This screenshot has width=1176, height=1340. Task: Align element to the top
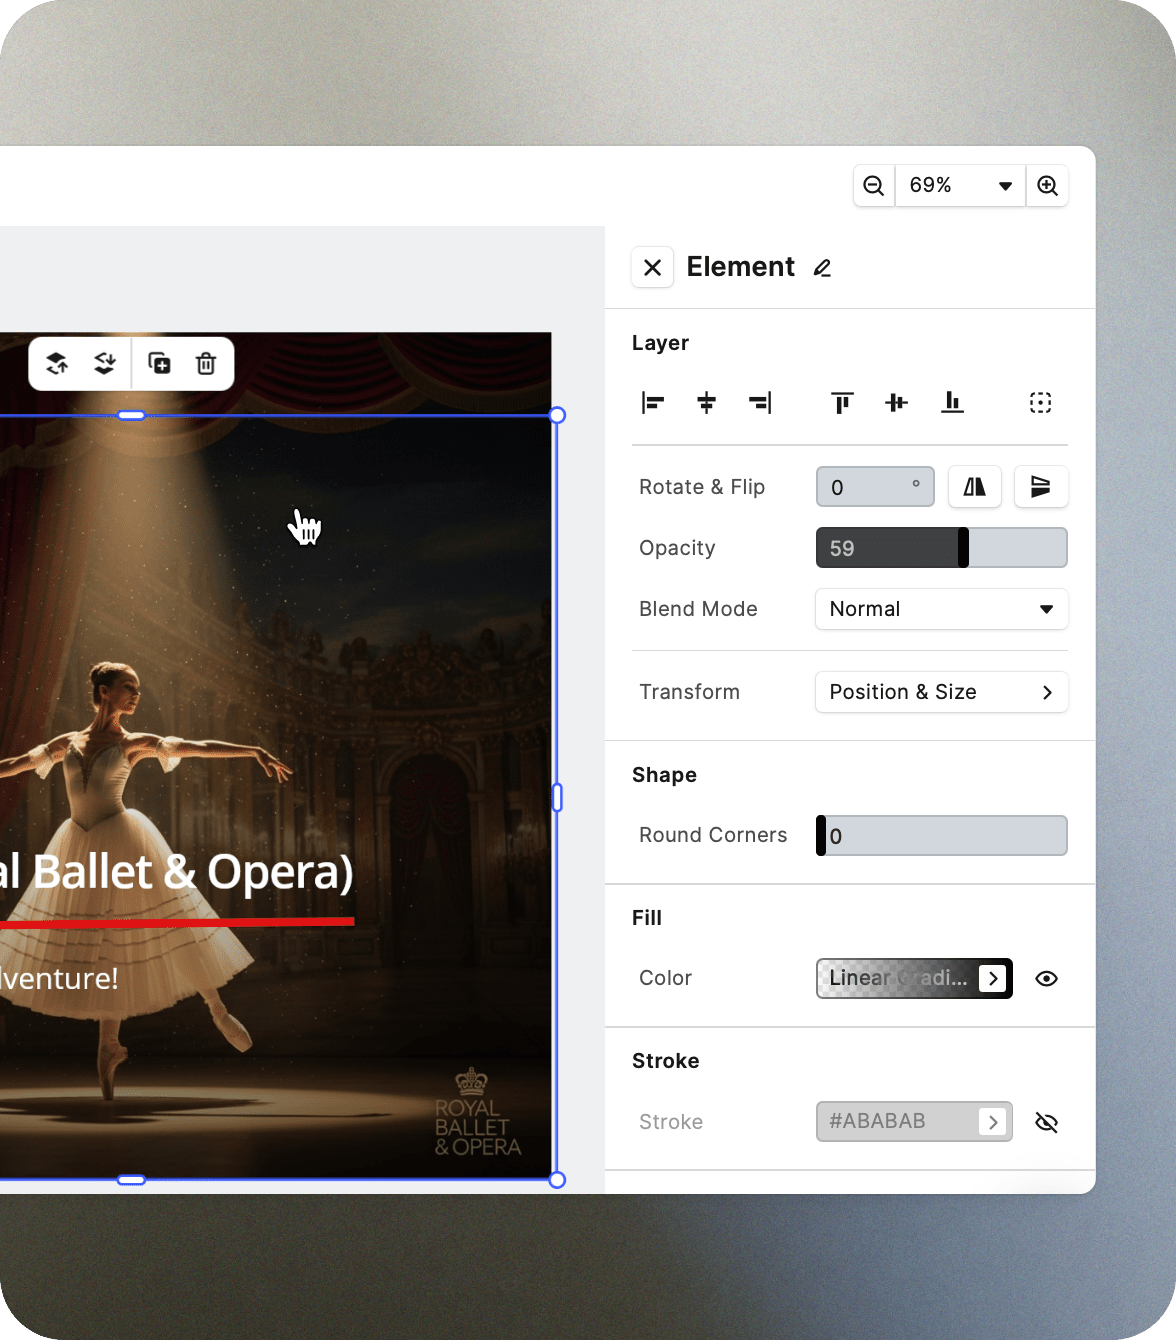tap(842, 403)
